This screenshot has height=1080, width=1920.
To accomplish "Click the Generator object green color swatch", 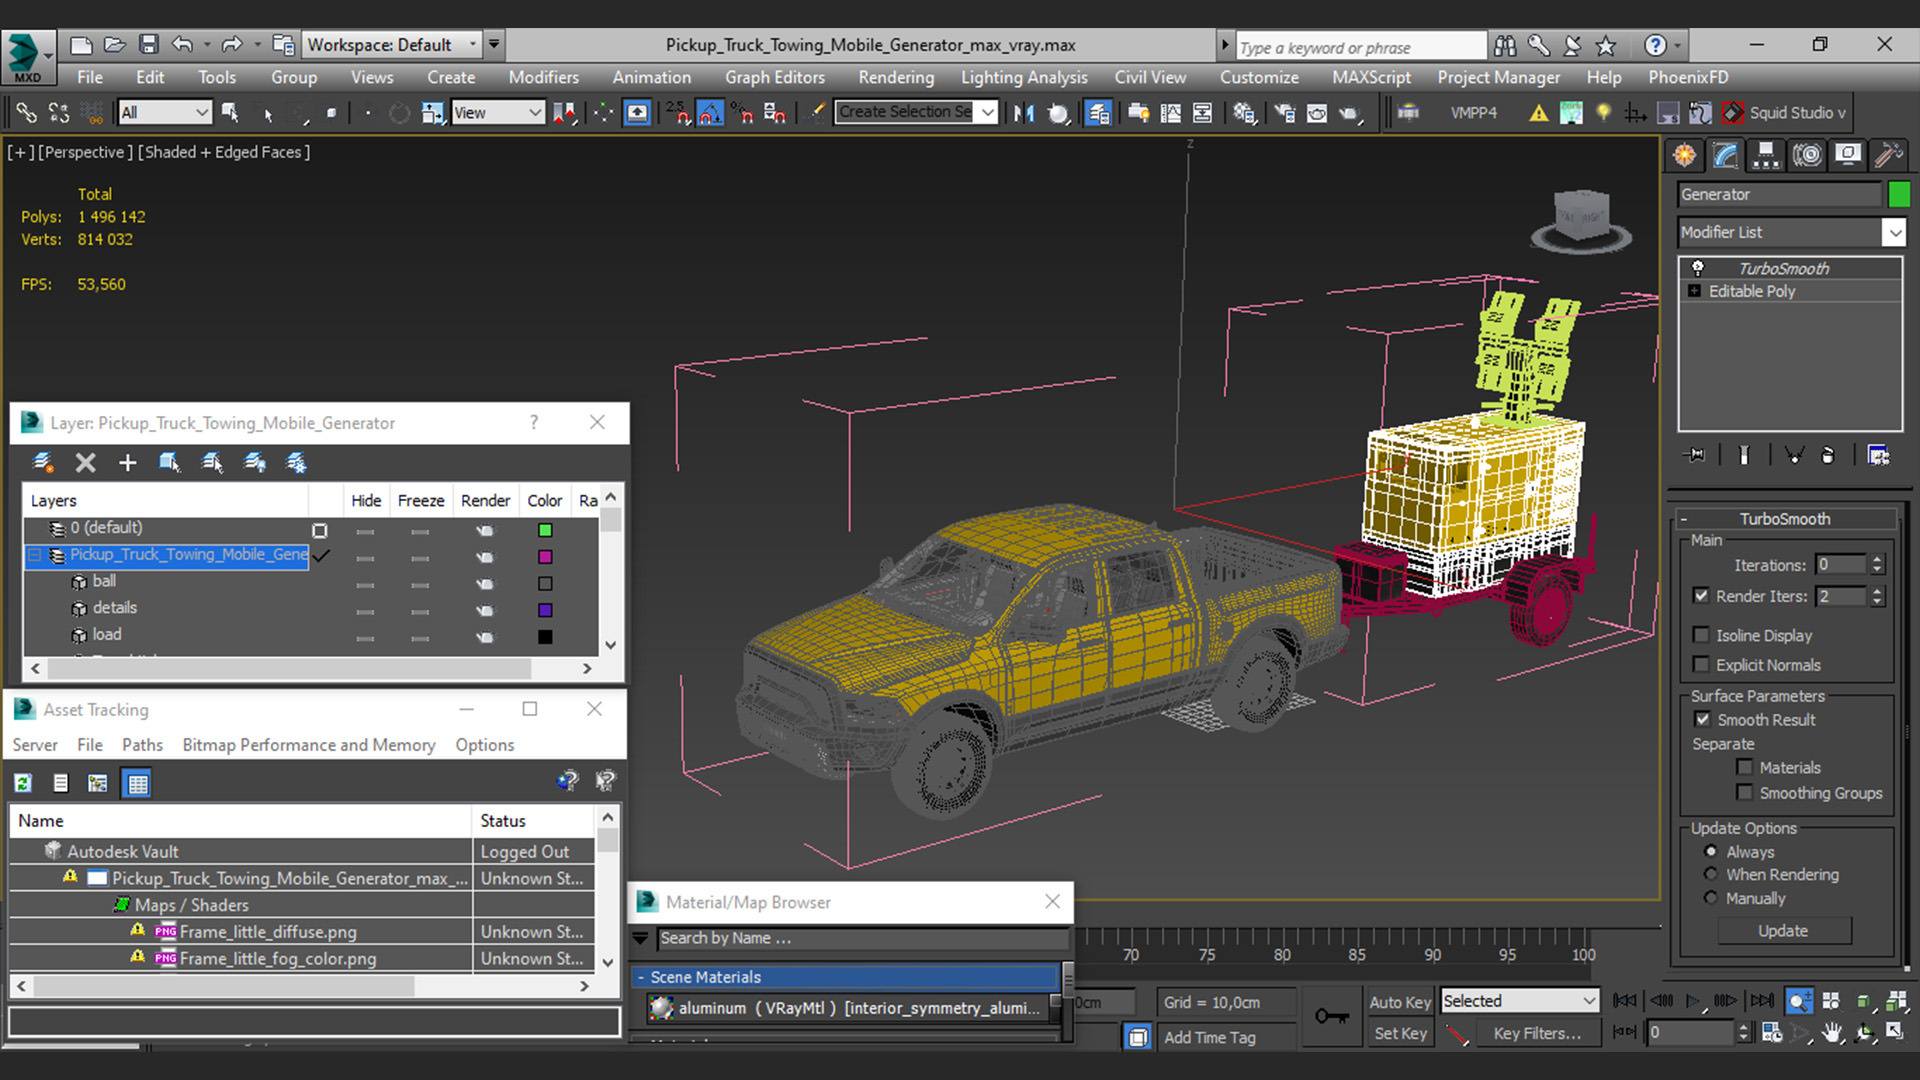I will pos(1898,194).
